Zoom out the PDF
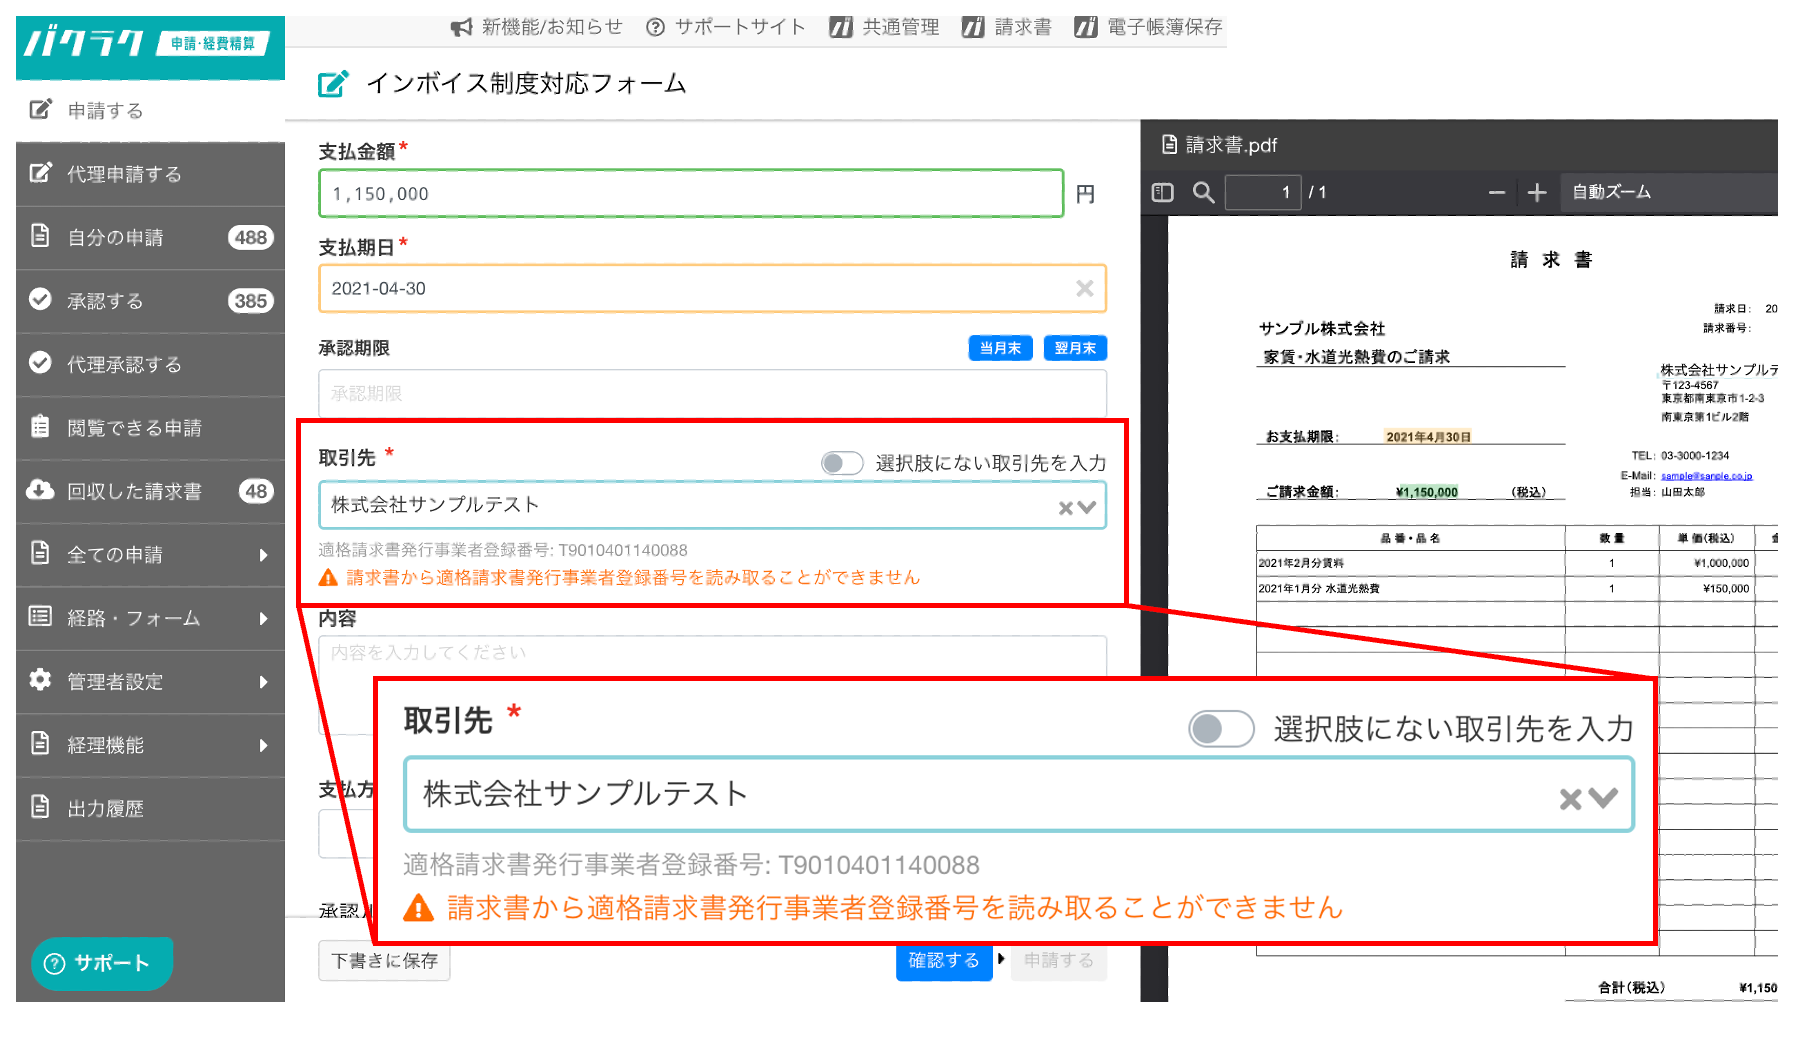 point(1496,192)
